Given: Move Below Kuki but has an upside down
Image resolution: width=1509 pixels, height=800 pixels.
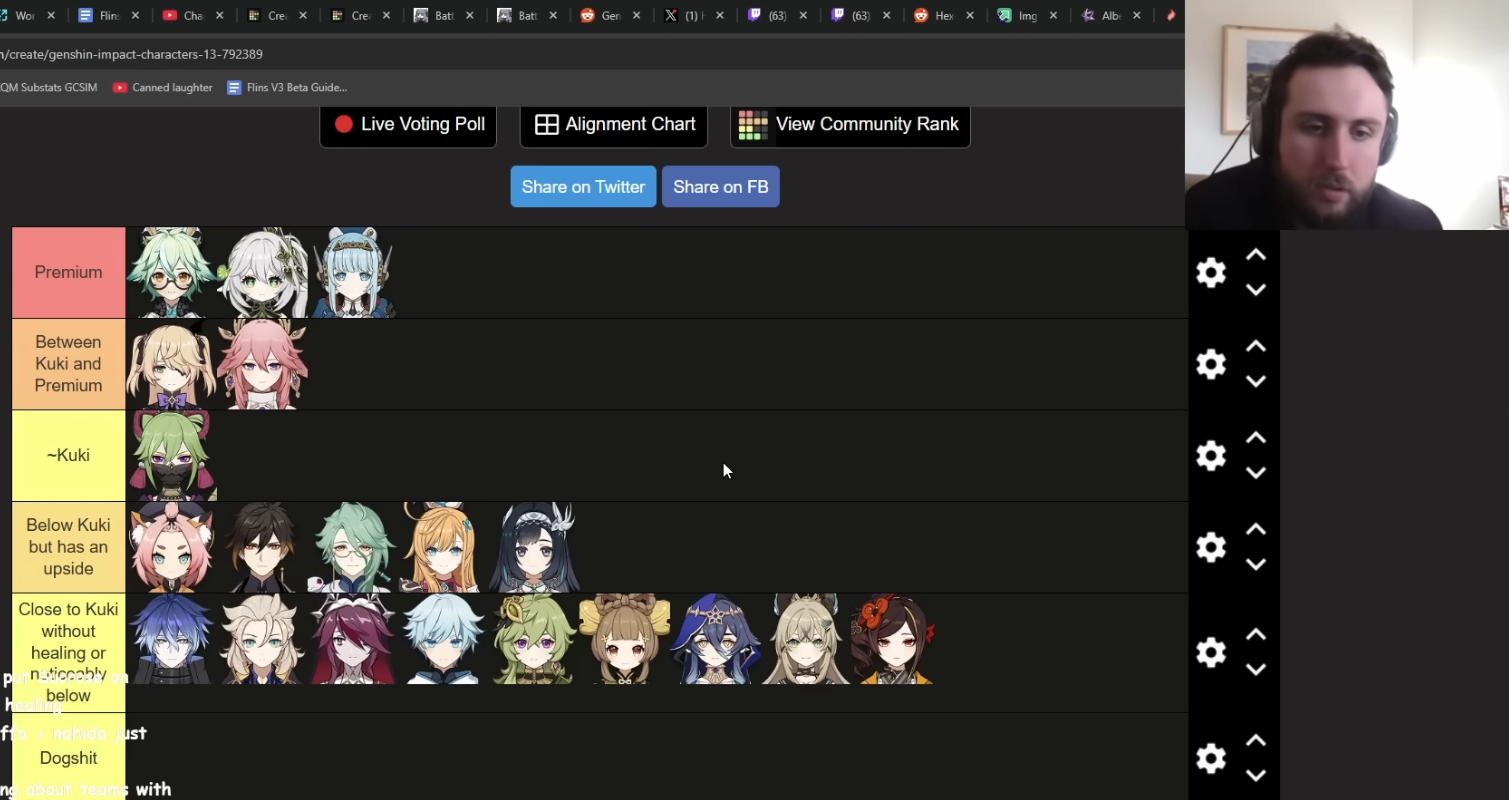Looking at the screenshot, I should [x=1256, y=564].
